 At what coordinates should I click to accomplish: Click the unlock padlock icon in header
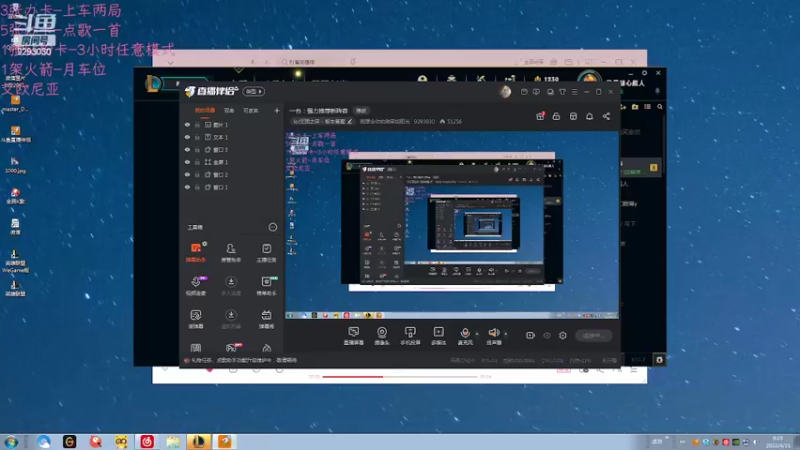tap(556, 116)
